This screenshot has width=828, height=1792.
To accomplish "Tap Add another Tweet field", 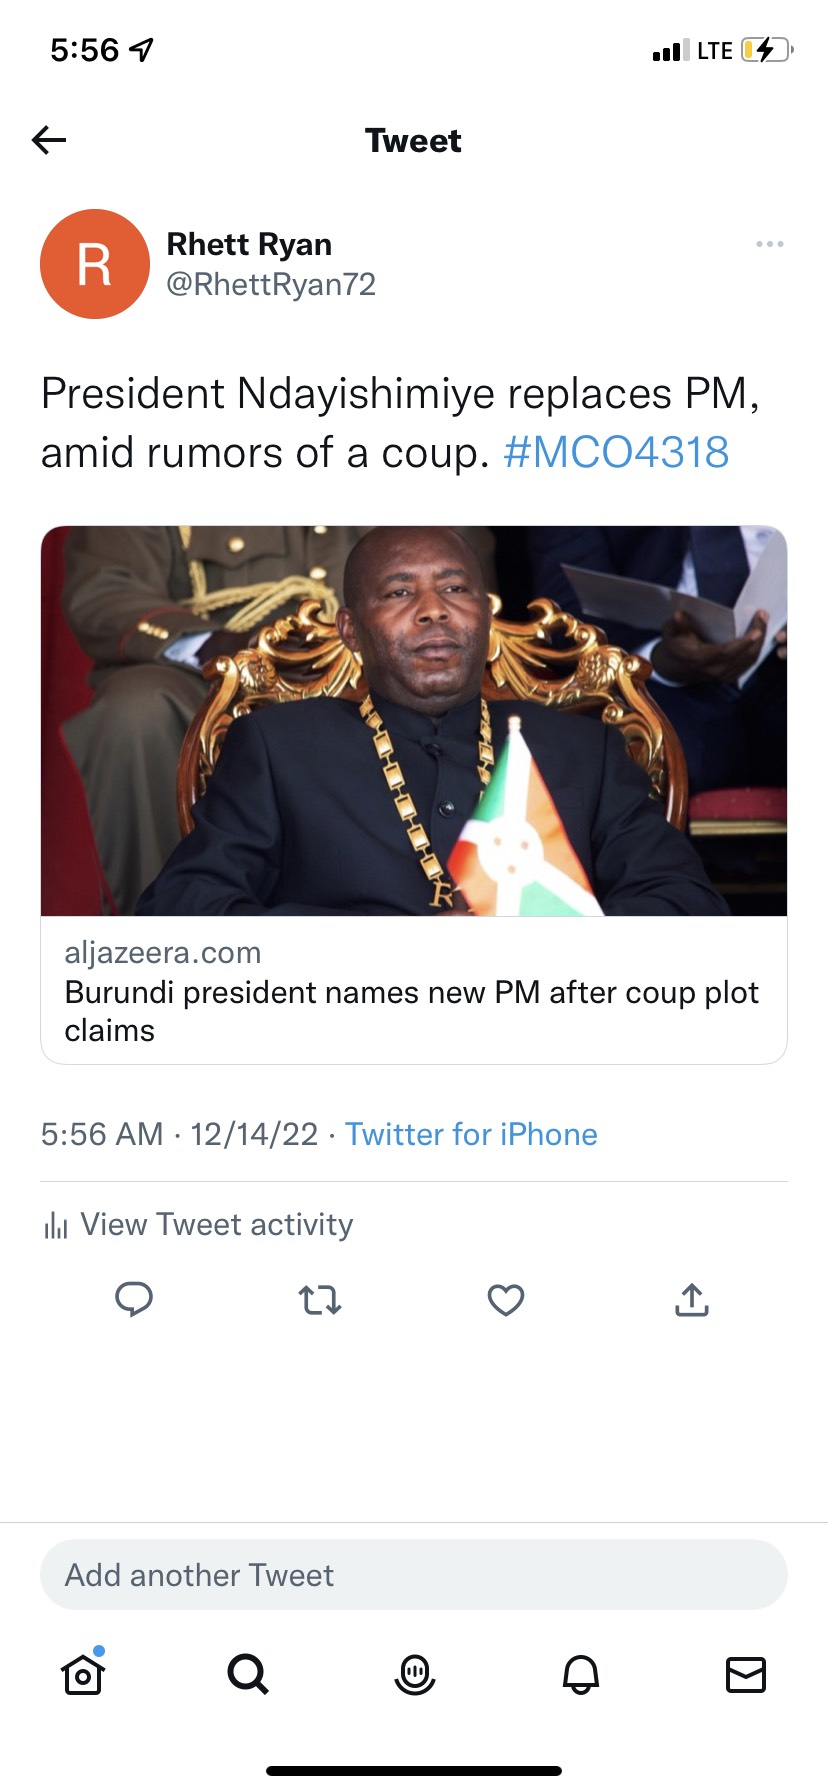I will pyautogui.click(x=414, y=1575).
